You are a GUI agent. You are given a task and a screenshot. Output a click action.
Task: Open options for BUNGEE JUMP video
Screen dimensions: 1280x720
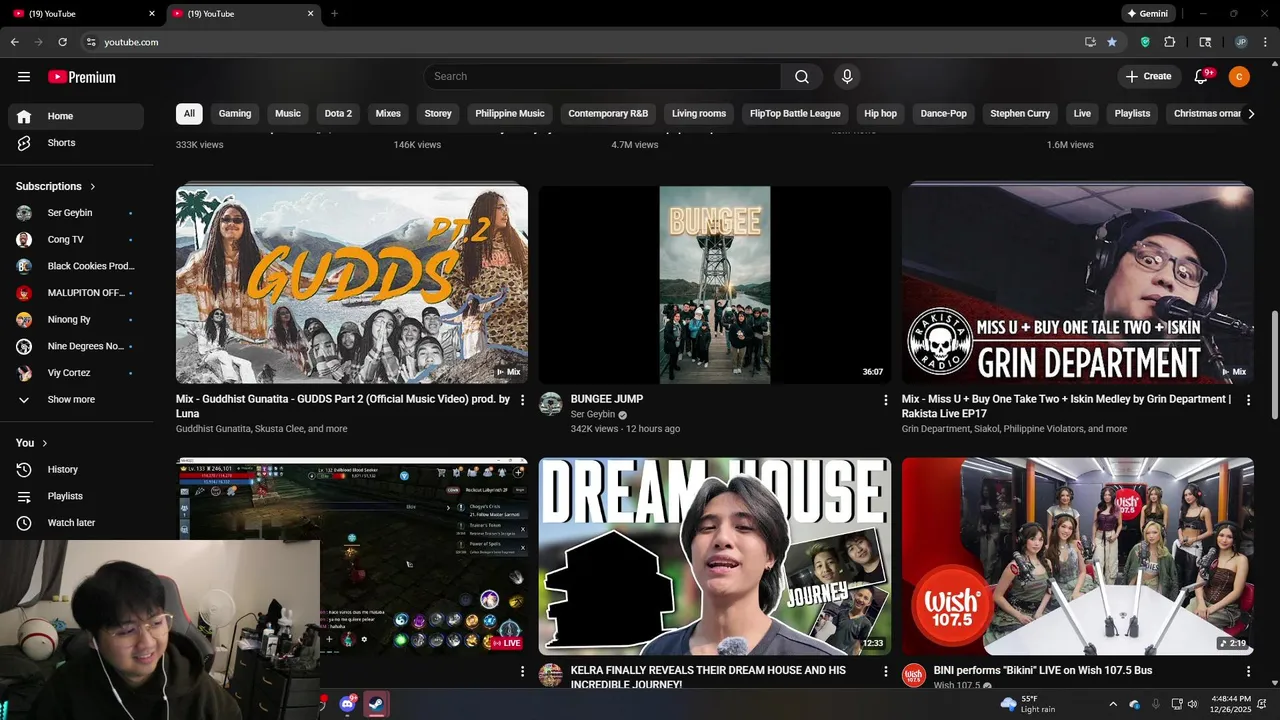(x=885, y=400)
